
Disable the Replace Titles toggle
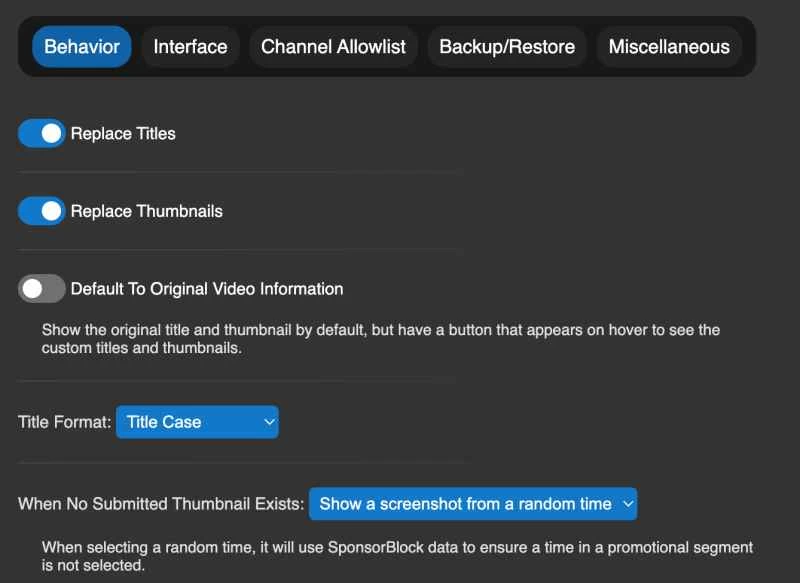point(41,133)
